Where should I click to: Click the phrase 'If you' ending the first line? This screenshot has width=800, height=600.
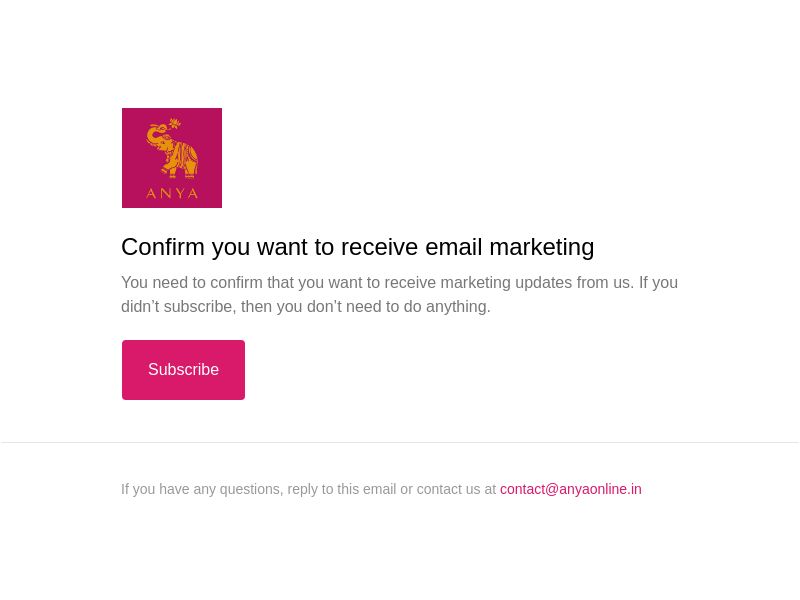tap(658, 282)
